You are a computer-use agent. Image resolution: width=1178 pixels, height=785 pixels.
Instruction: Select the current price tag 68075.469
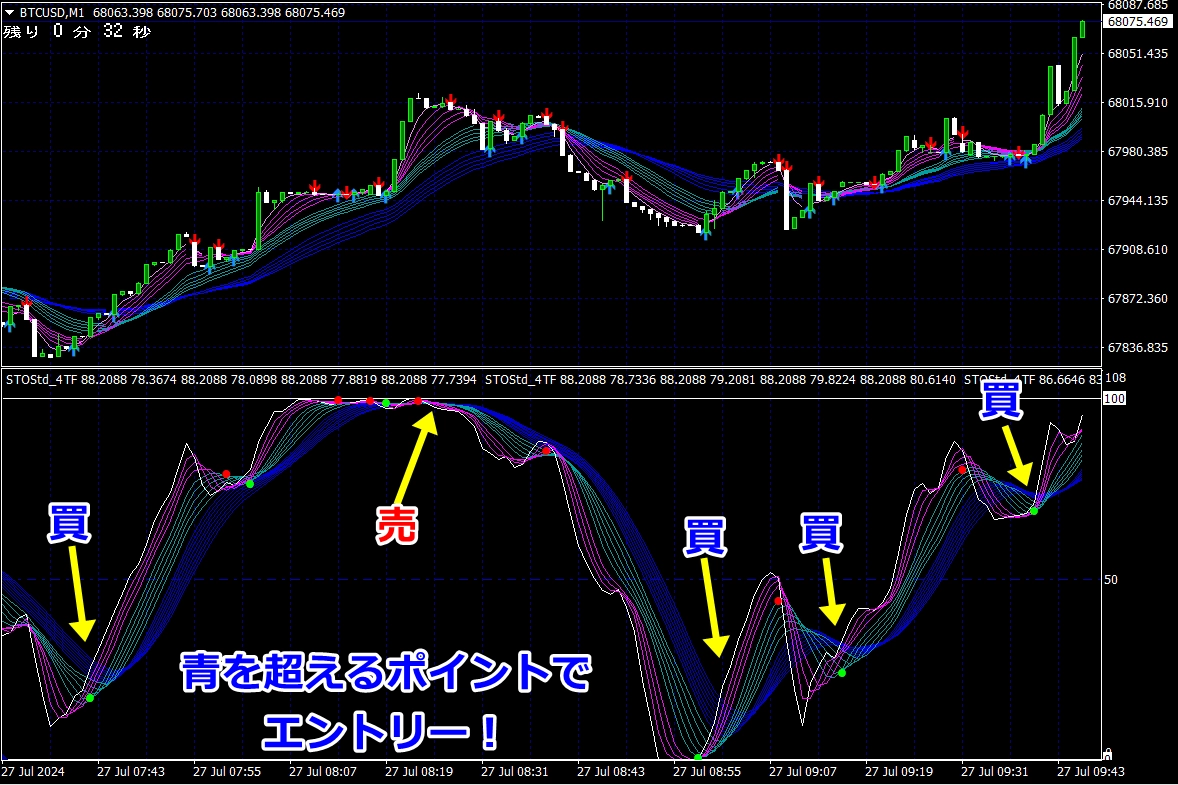(x=1138, y=22)
